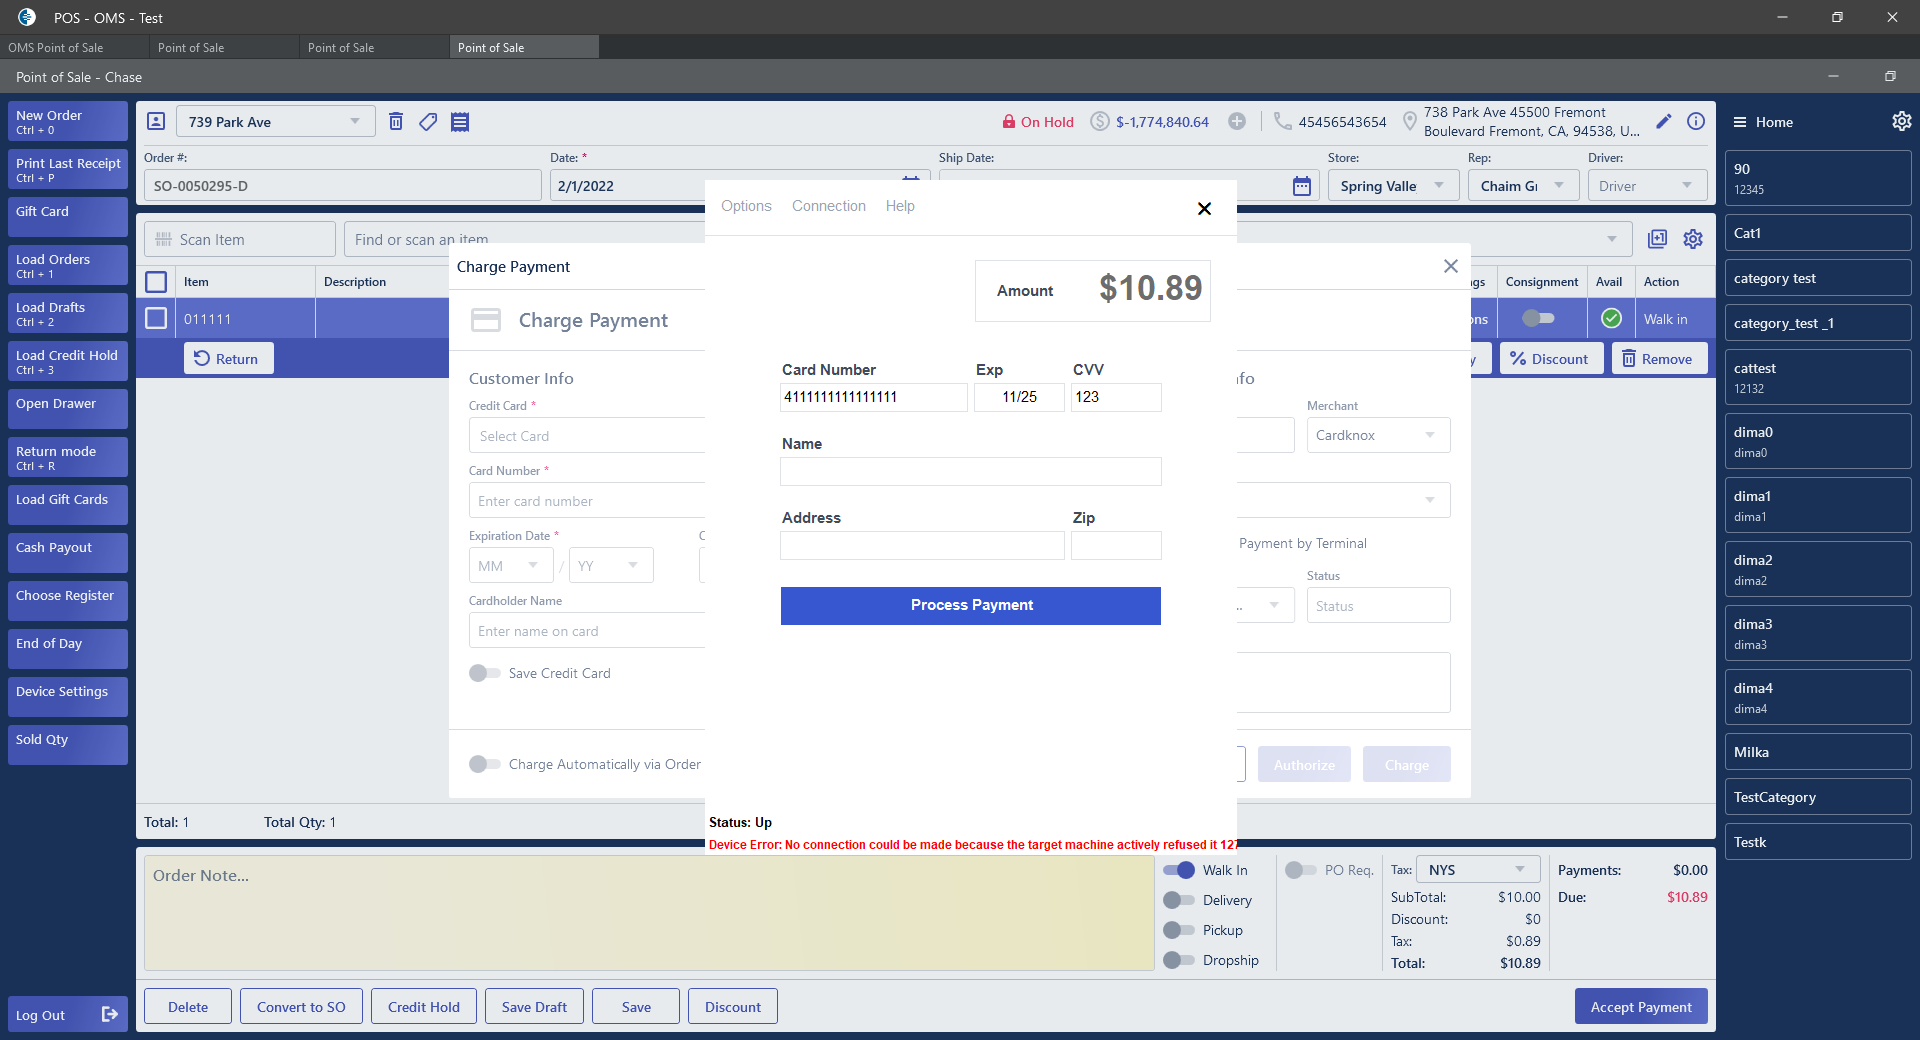Open the Driver dropdown

(1647, 186)
